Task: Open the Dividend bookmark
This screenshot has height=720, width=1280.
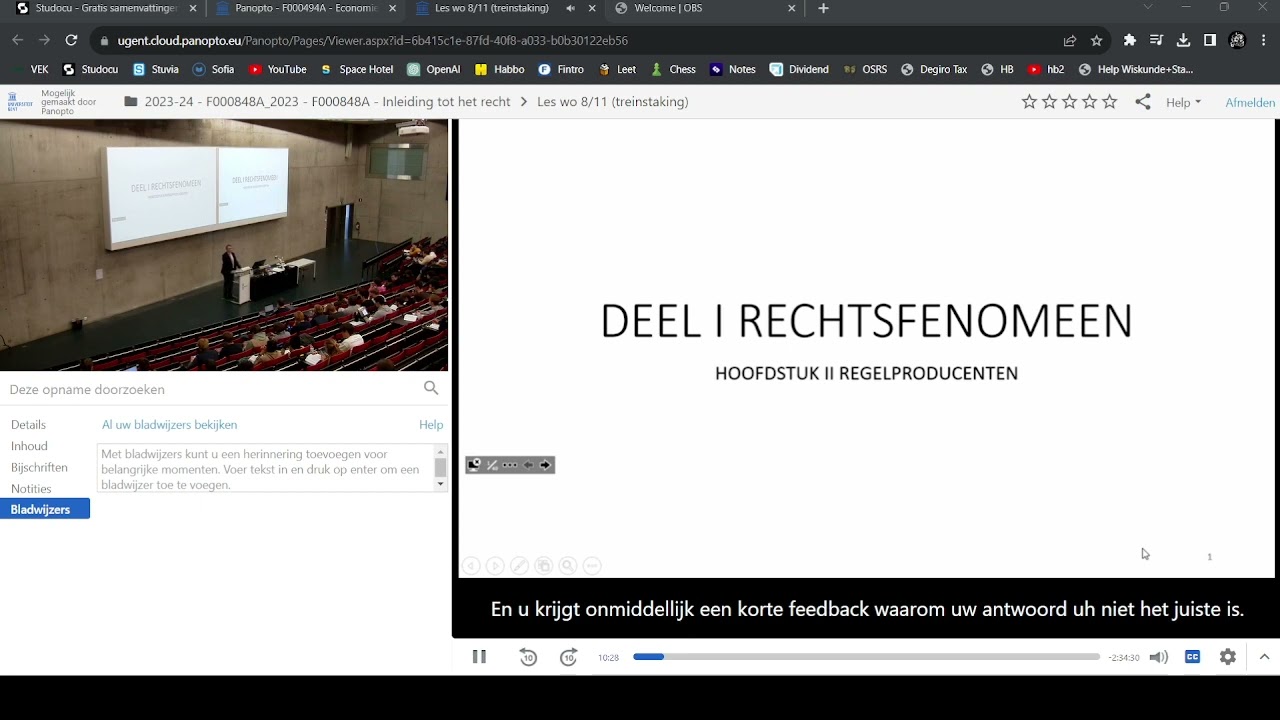Action: (x=798, y=70)
